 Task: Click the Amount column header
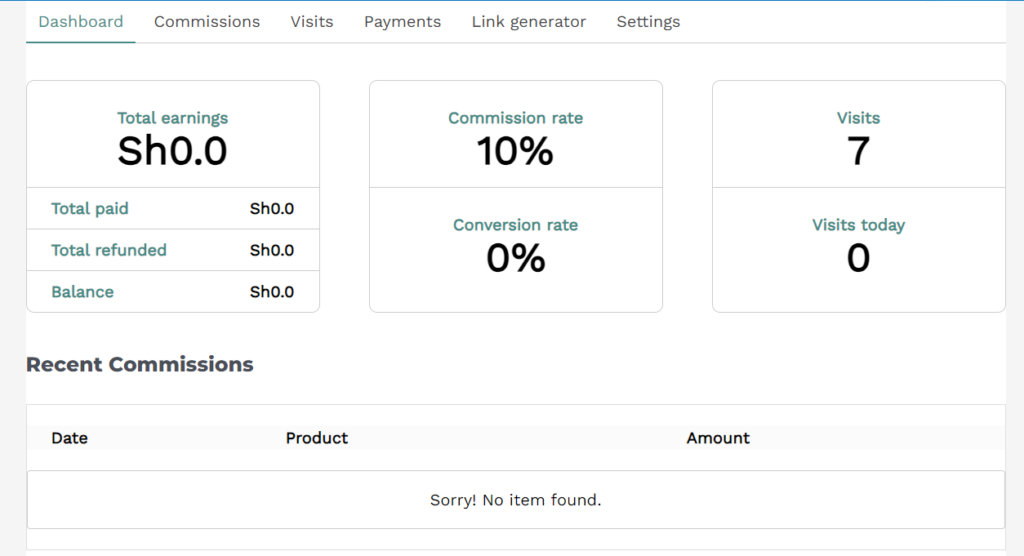coord(718,438)
